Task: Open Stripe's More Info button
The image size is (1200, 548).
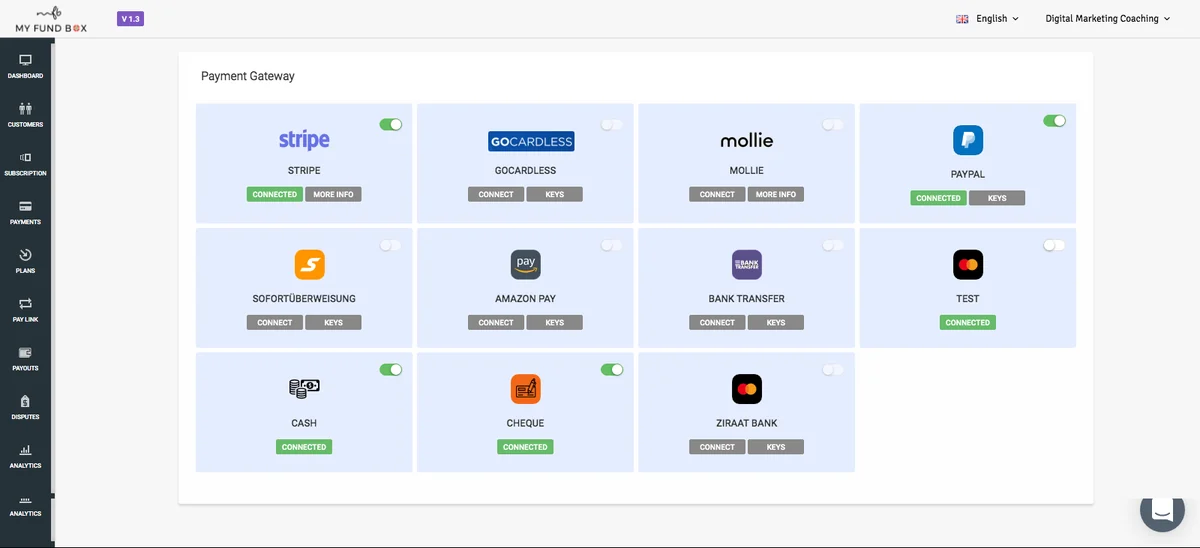Action: (x=333, y=195)
